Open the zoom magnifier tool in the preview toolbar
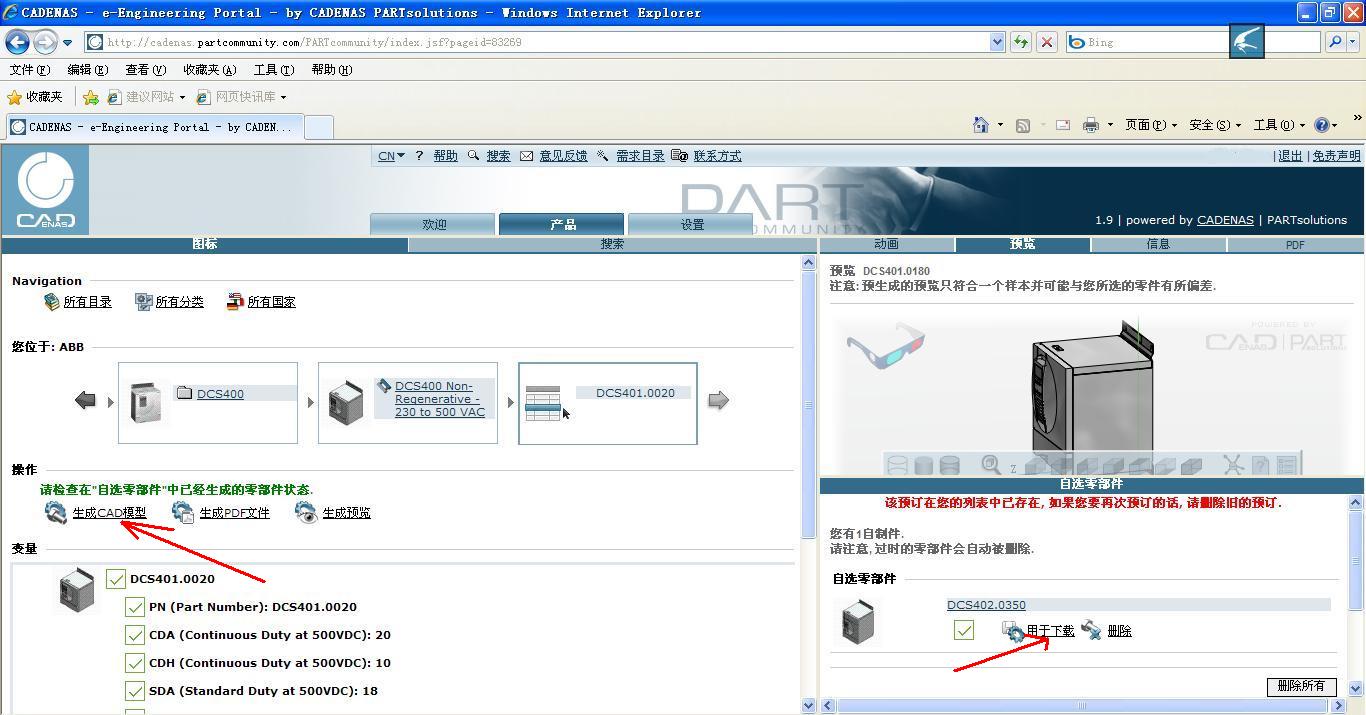The image size is (1366, 715). tap(991, 463)
